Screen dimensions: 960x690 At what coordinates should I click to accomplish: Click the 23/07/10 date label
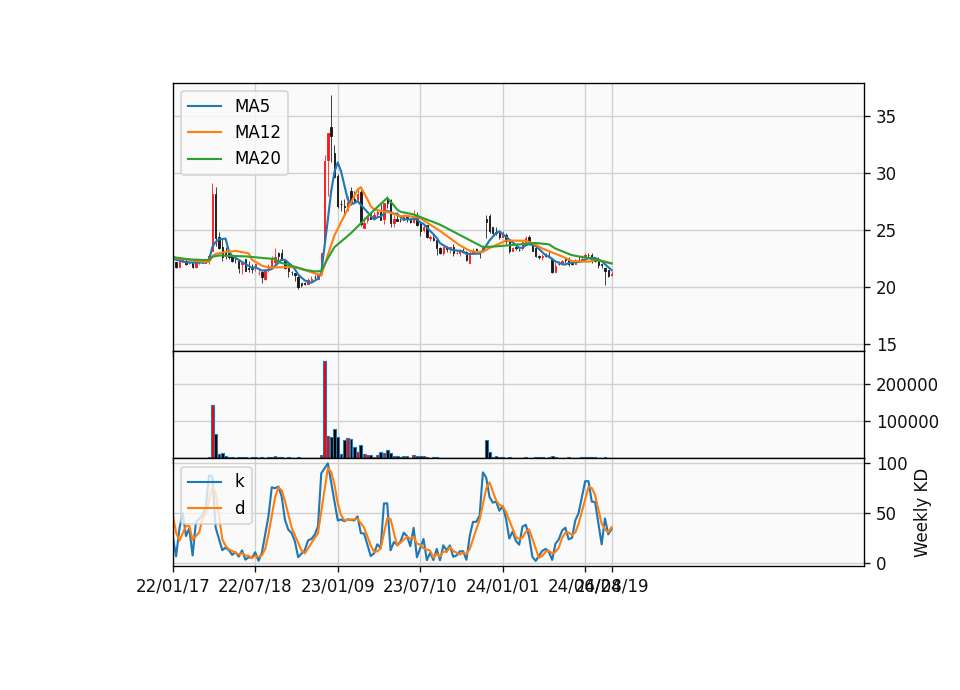tap(419, 586)
